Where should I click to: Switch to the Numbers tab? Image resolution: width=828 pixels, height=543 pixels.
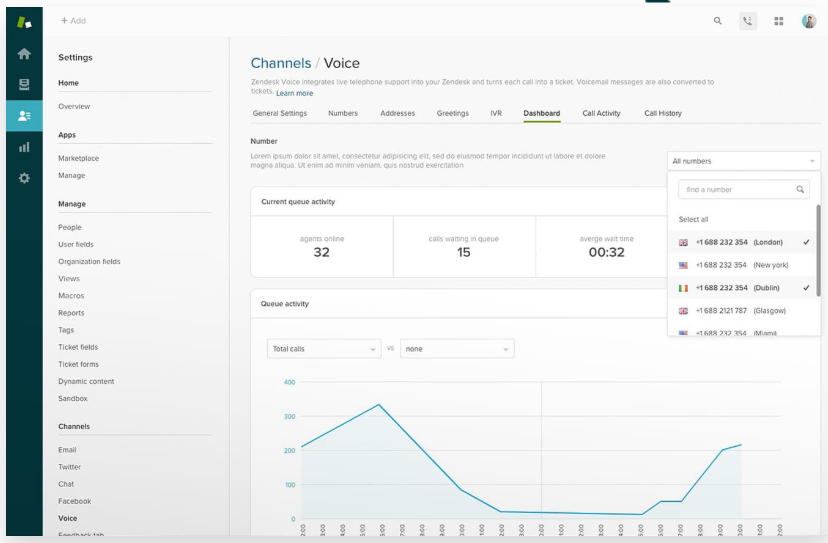(343, 113)
